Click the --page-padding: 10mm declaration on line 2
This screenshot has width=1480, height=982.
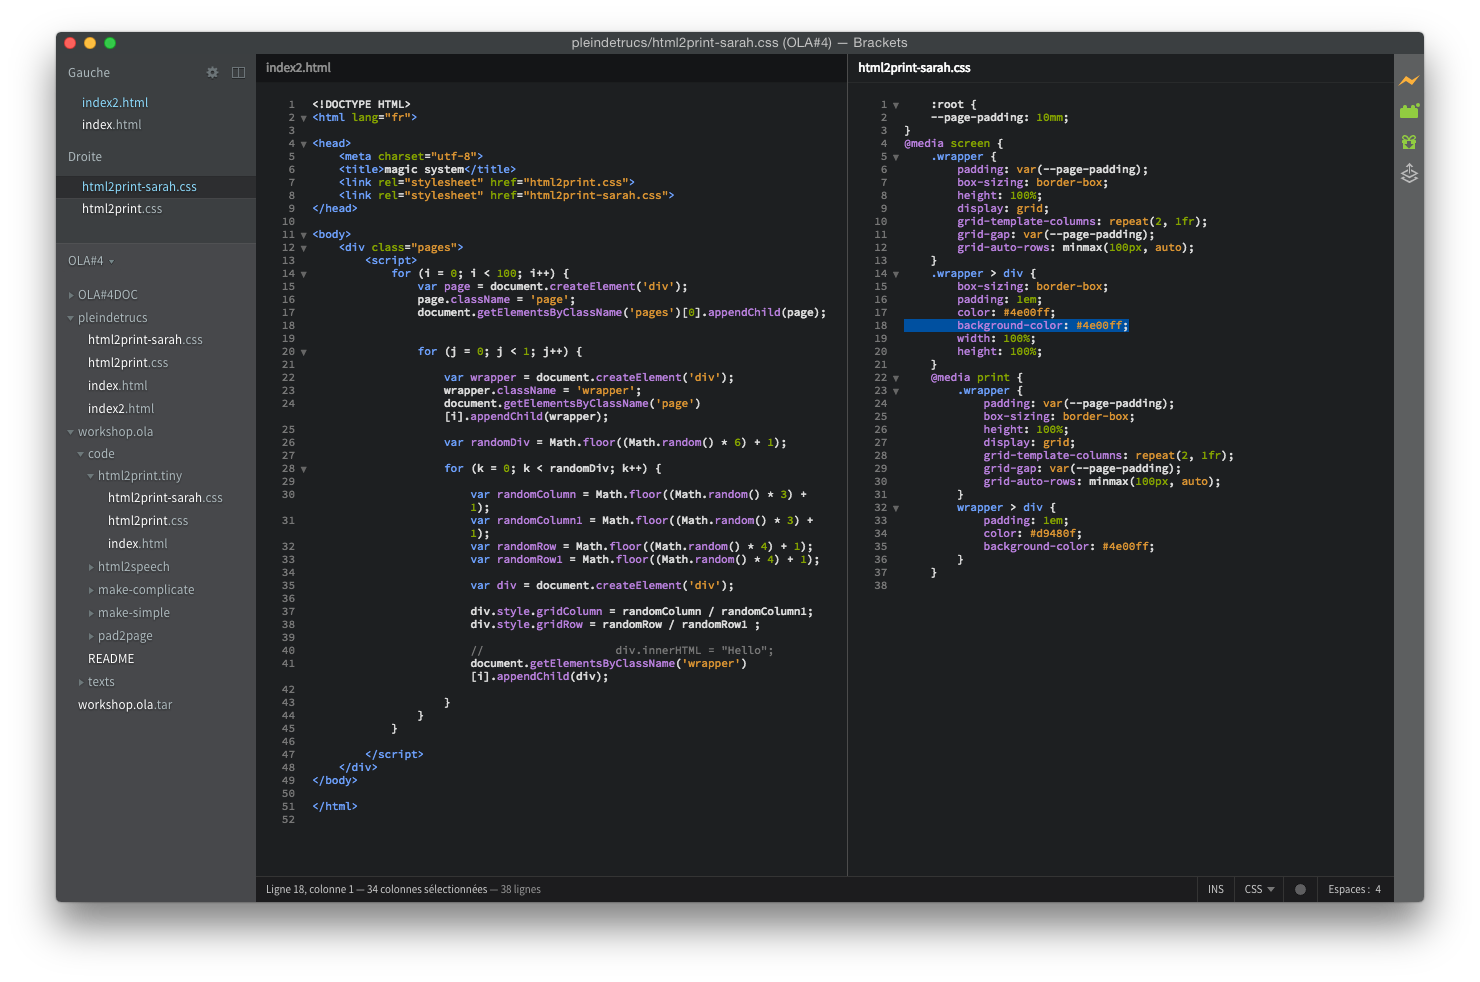pyautogui.click(x=999, y=118)
